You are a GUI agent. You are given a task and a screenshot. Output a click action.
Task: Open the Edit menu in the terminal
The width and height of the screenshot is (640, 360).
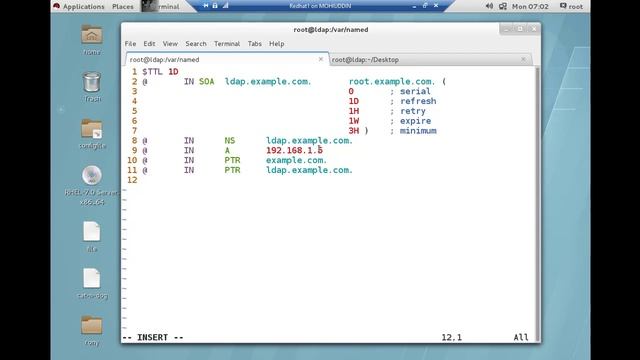point(149,44)
